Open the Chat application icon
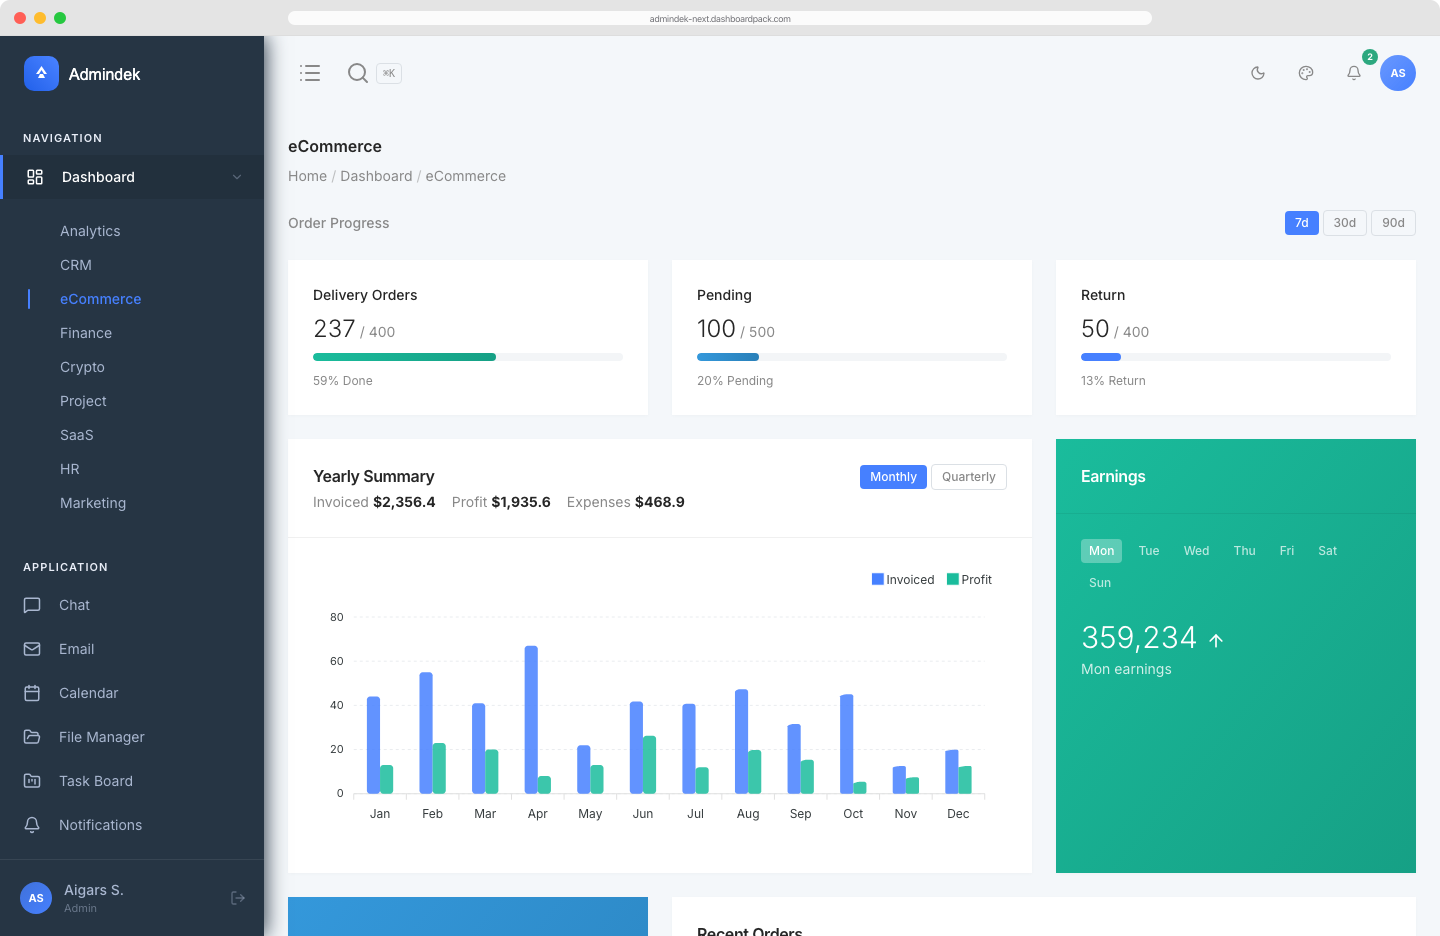Screen dimensions: 1440x936 point(31,605)
